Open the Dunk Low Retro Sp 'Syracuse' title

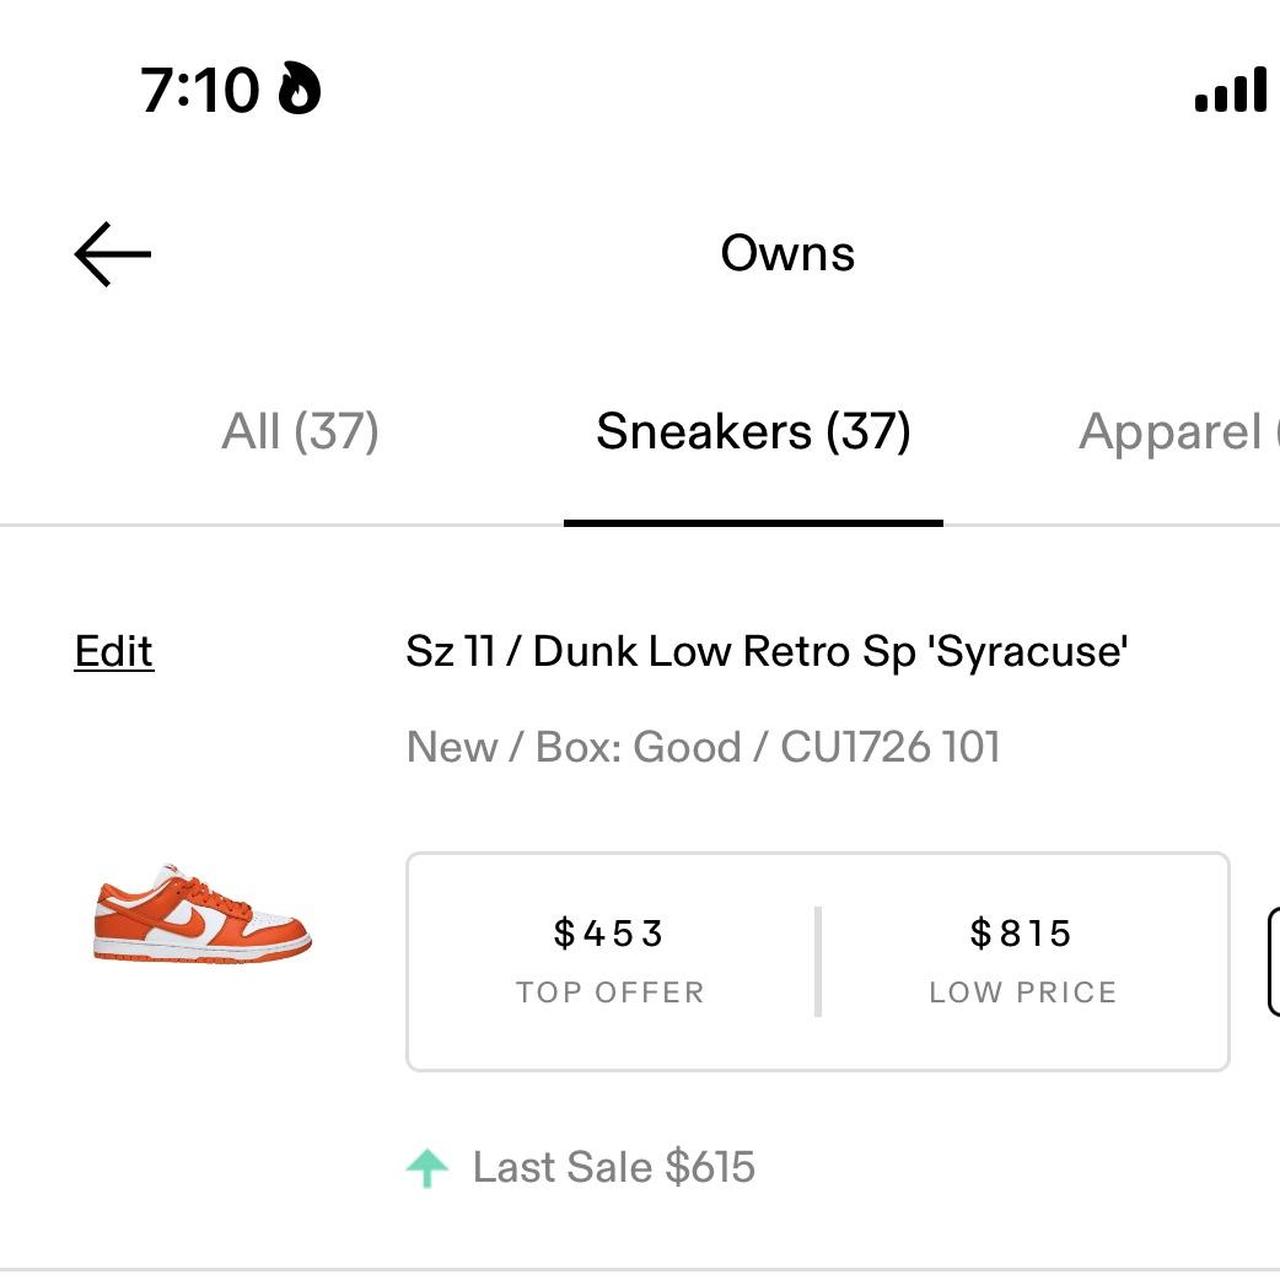point(767,652)
